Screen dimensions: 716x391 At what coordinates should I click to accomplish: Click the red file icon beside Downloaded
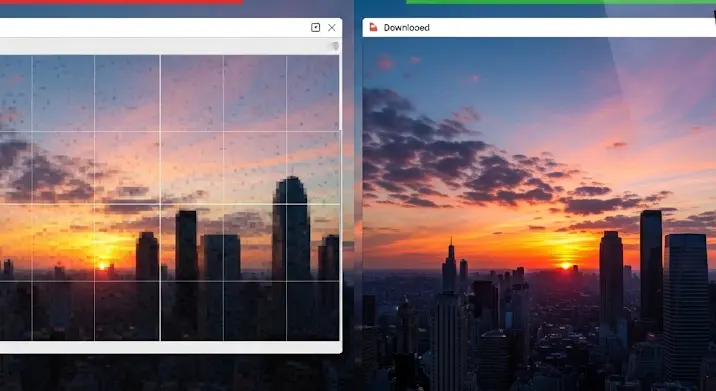[373, 27]
